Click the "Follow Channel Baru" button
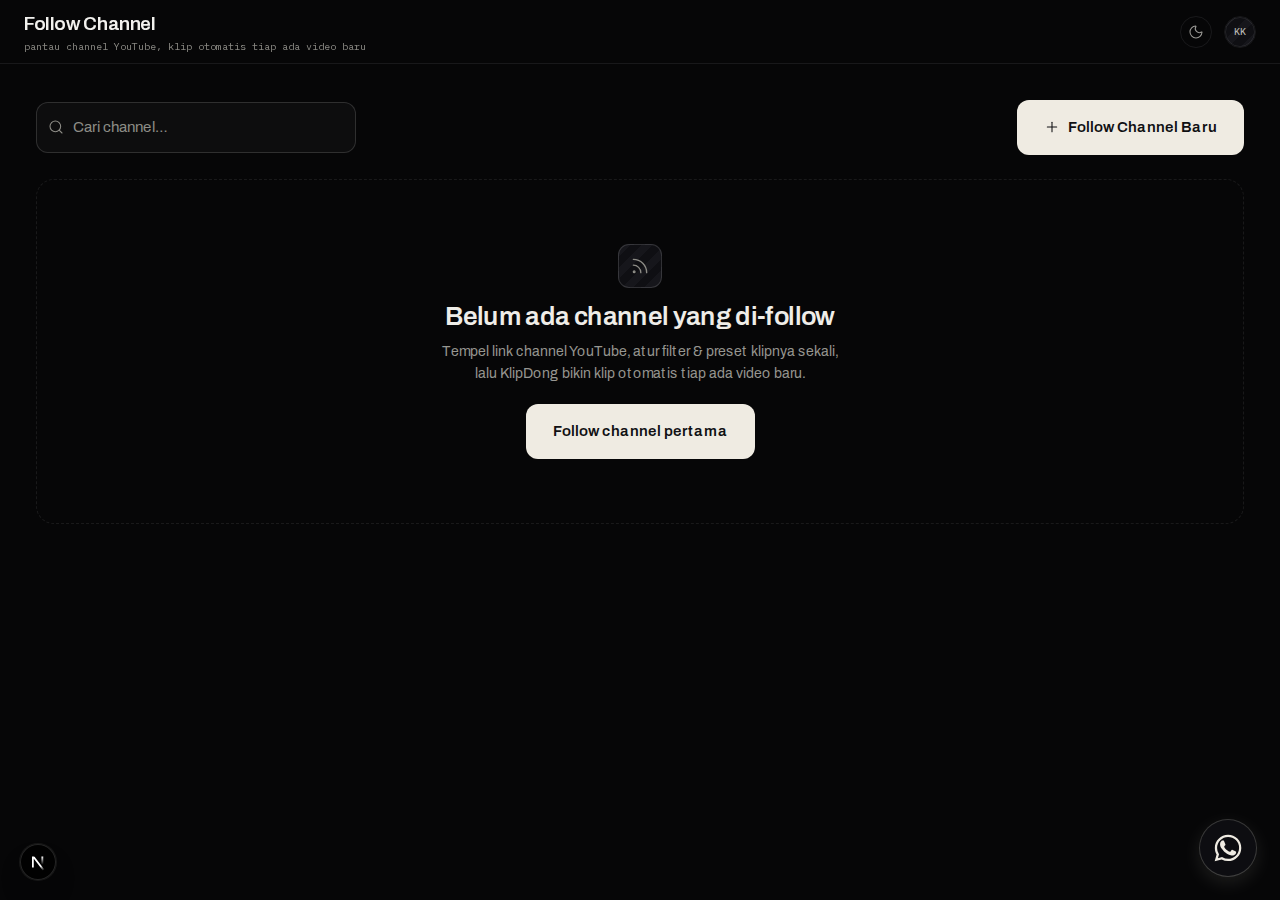1280x900 pixels. pyautogui.click(x=1130, y=127)
